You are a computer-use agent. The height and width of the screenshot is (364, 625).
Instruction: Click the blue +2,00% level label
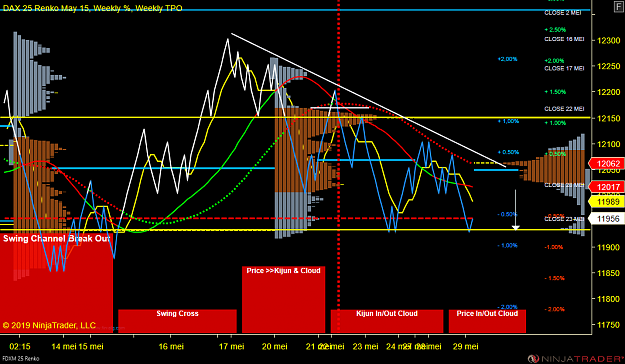pyautogui.click(x=507, y=59)
